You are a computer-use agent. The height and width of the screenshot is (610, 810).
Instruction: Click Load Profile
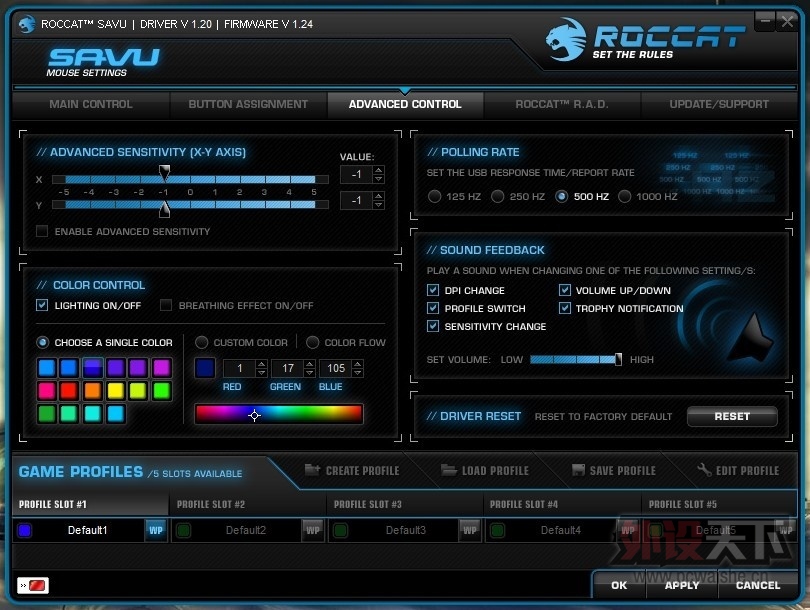click(485, 471)
